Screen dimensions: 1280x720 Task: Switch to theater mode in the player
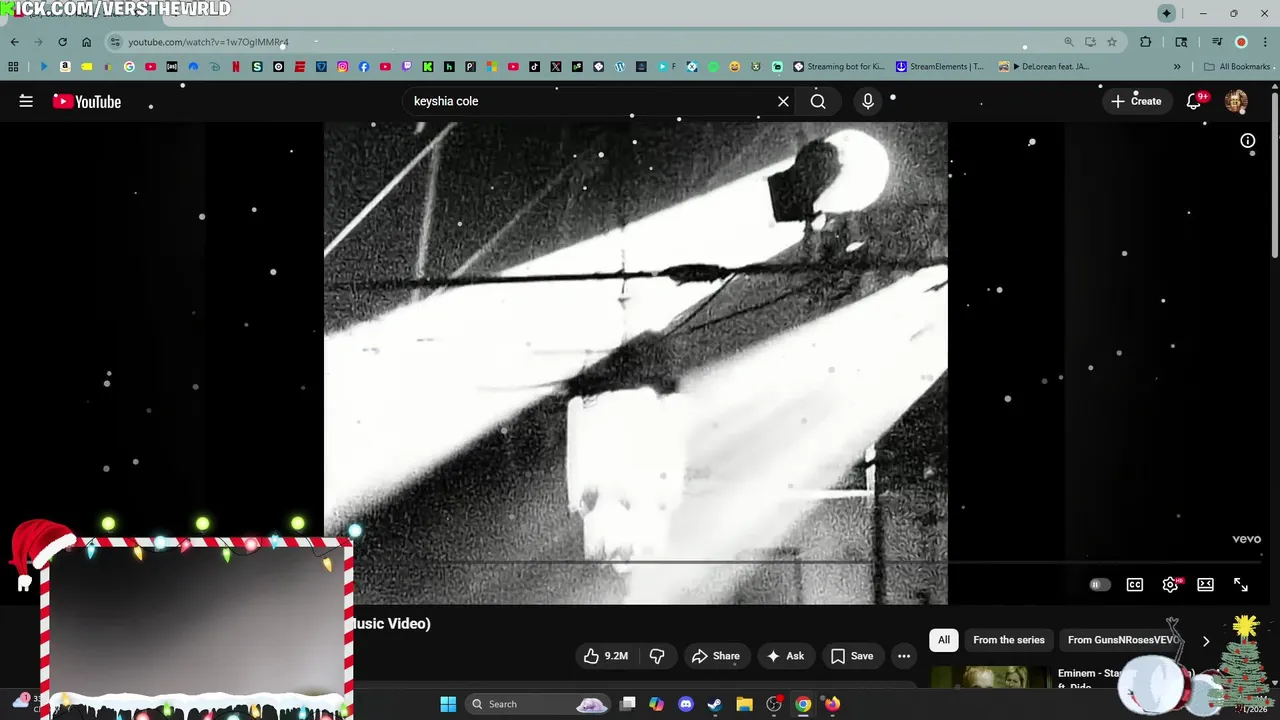pos(1206,585)
